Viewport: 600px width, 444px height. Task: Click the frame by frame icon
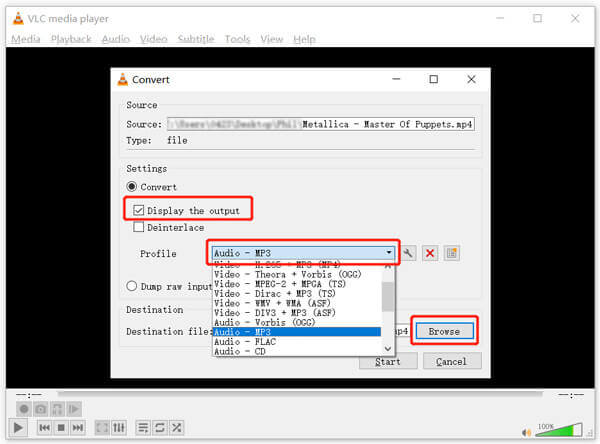click(x=74, y=409)
